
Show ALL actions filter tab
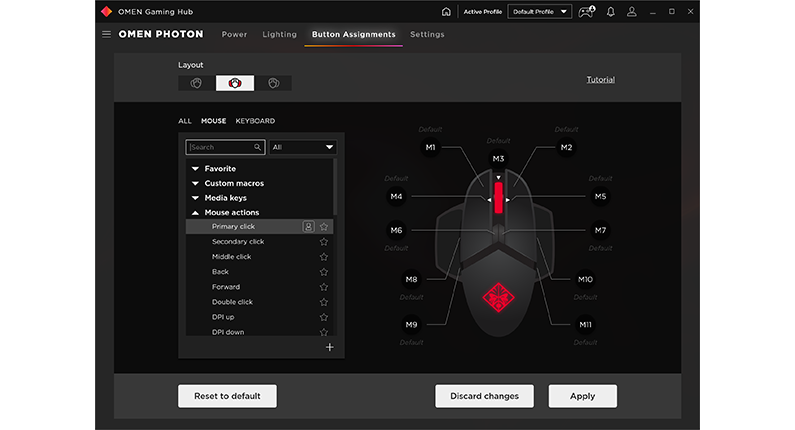tap(185, 121)
